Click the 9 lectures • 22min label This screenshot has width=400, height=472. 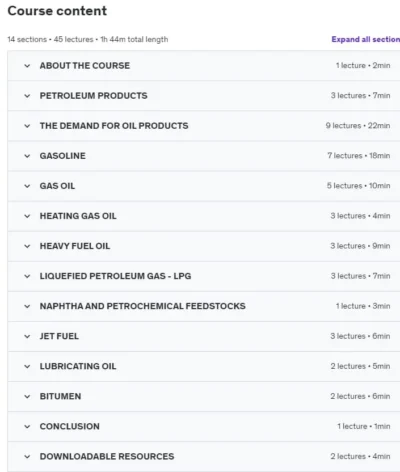(x=358, y=126)
